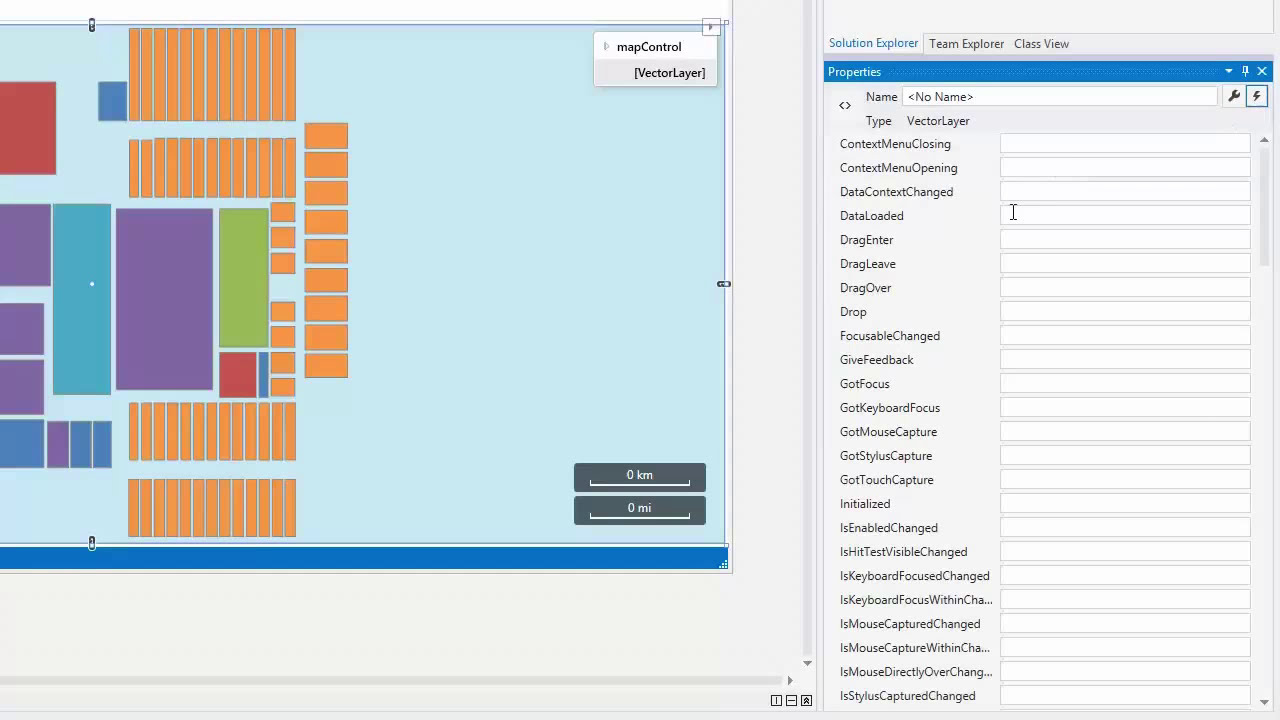
Task: Click the lightning bolt events button
Action: point(1257,96)
